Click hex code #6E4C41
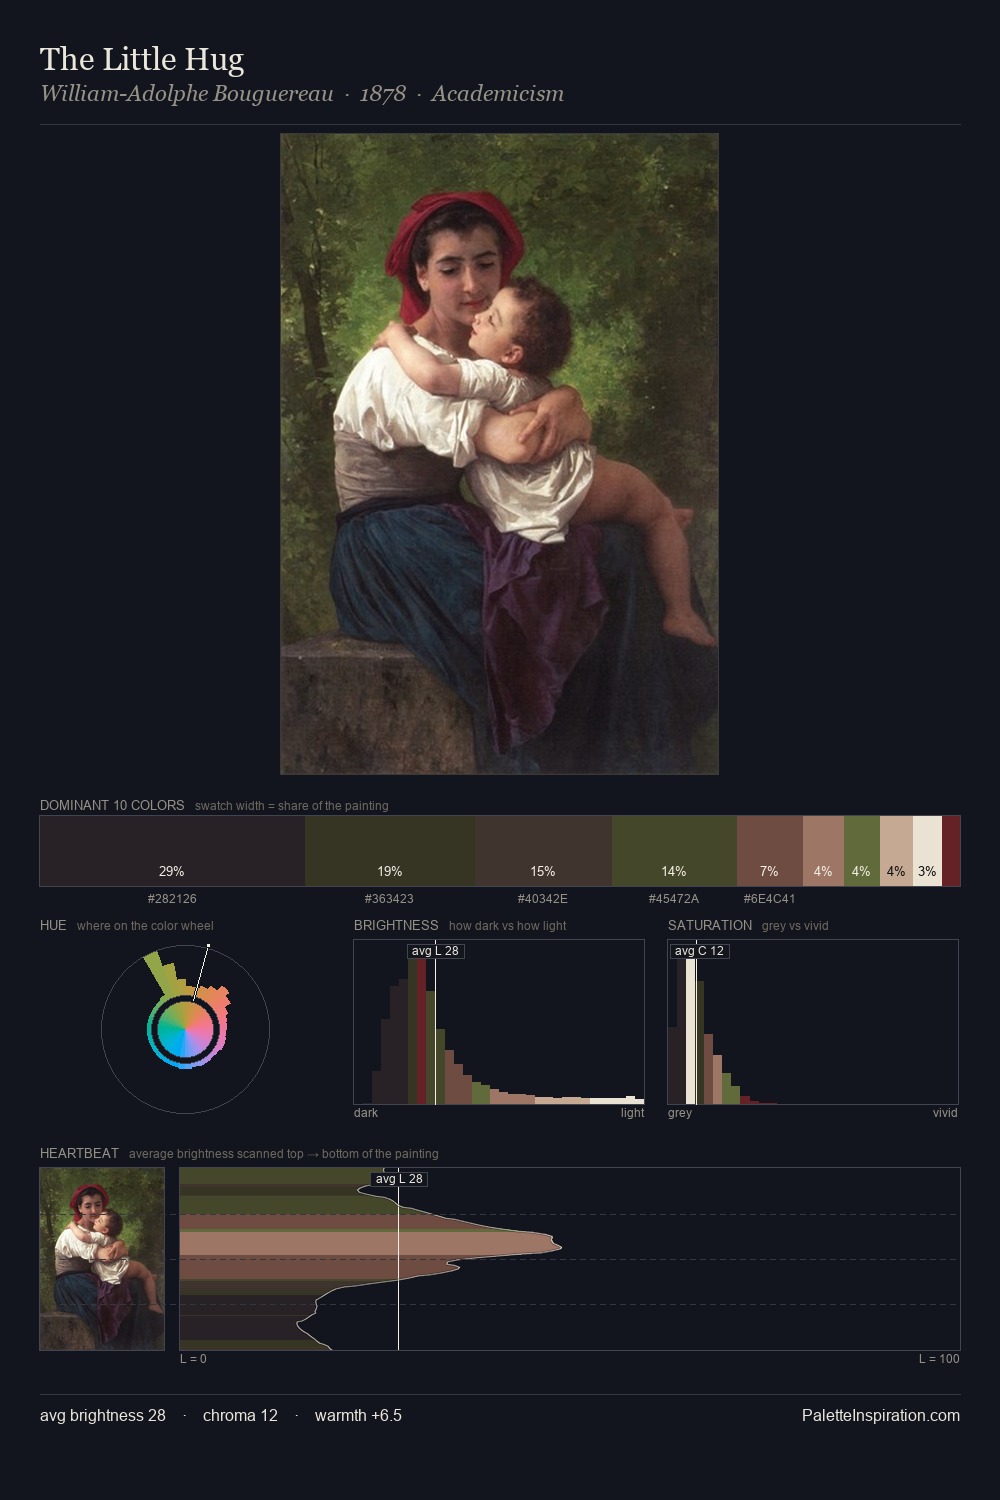1000x1500 pixels. [x=770, y=899]
